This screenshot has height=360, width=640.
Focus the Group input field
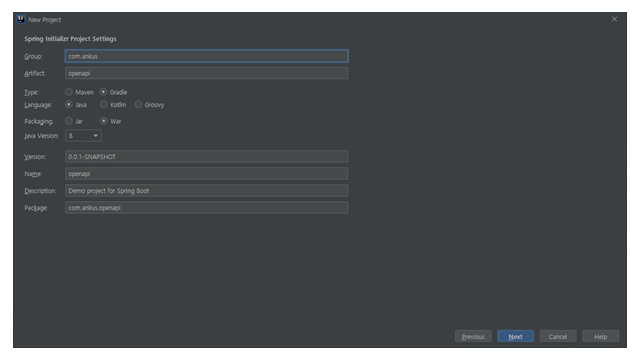(207, 56)
